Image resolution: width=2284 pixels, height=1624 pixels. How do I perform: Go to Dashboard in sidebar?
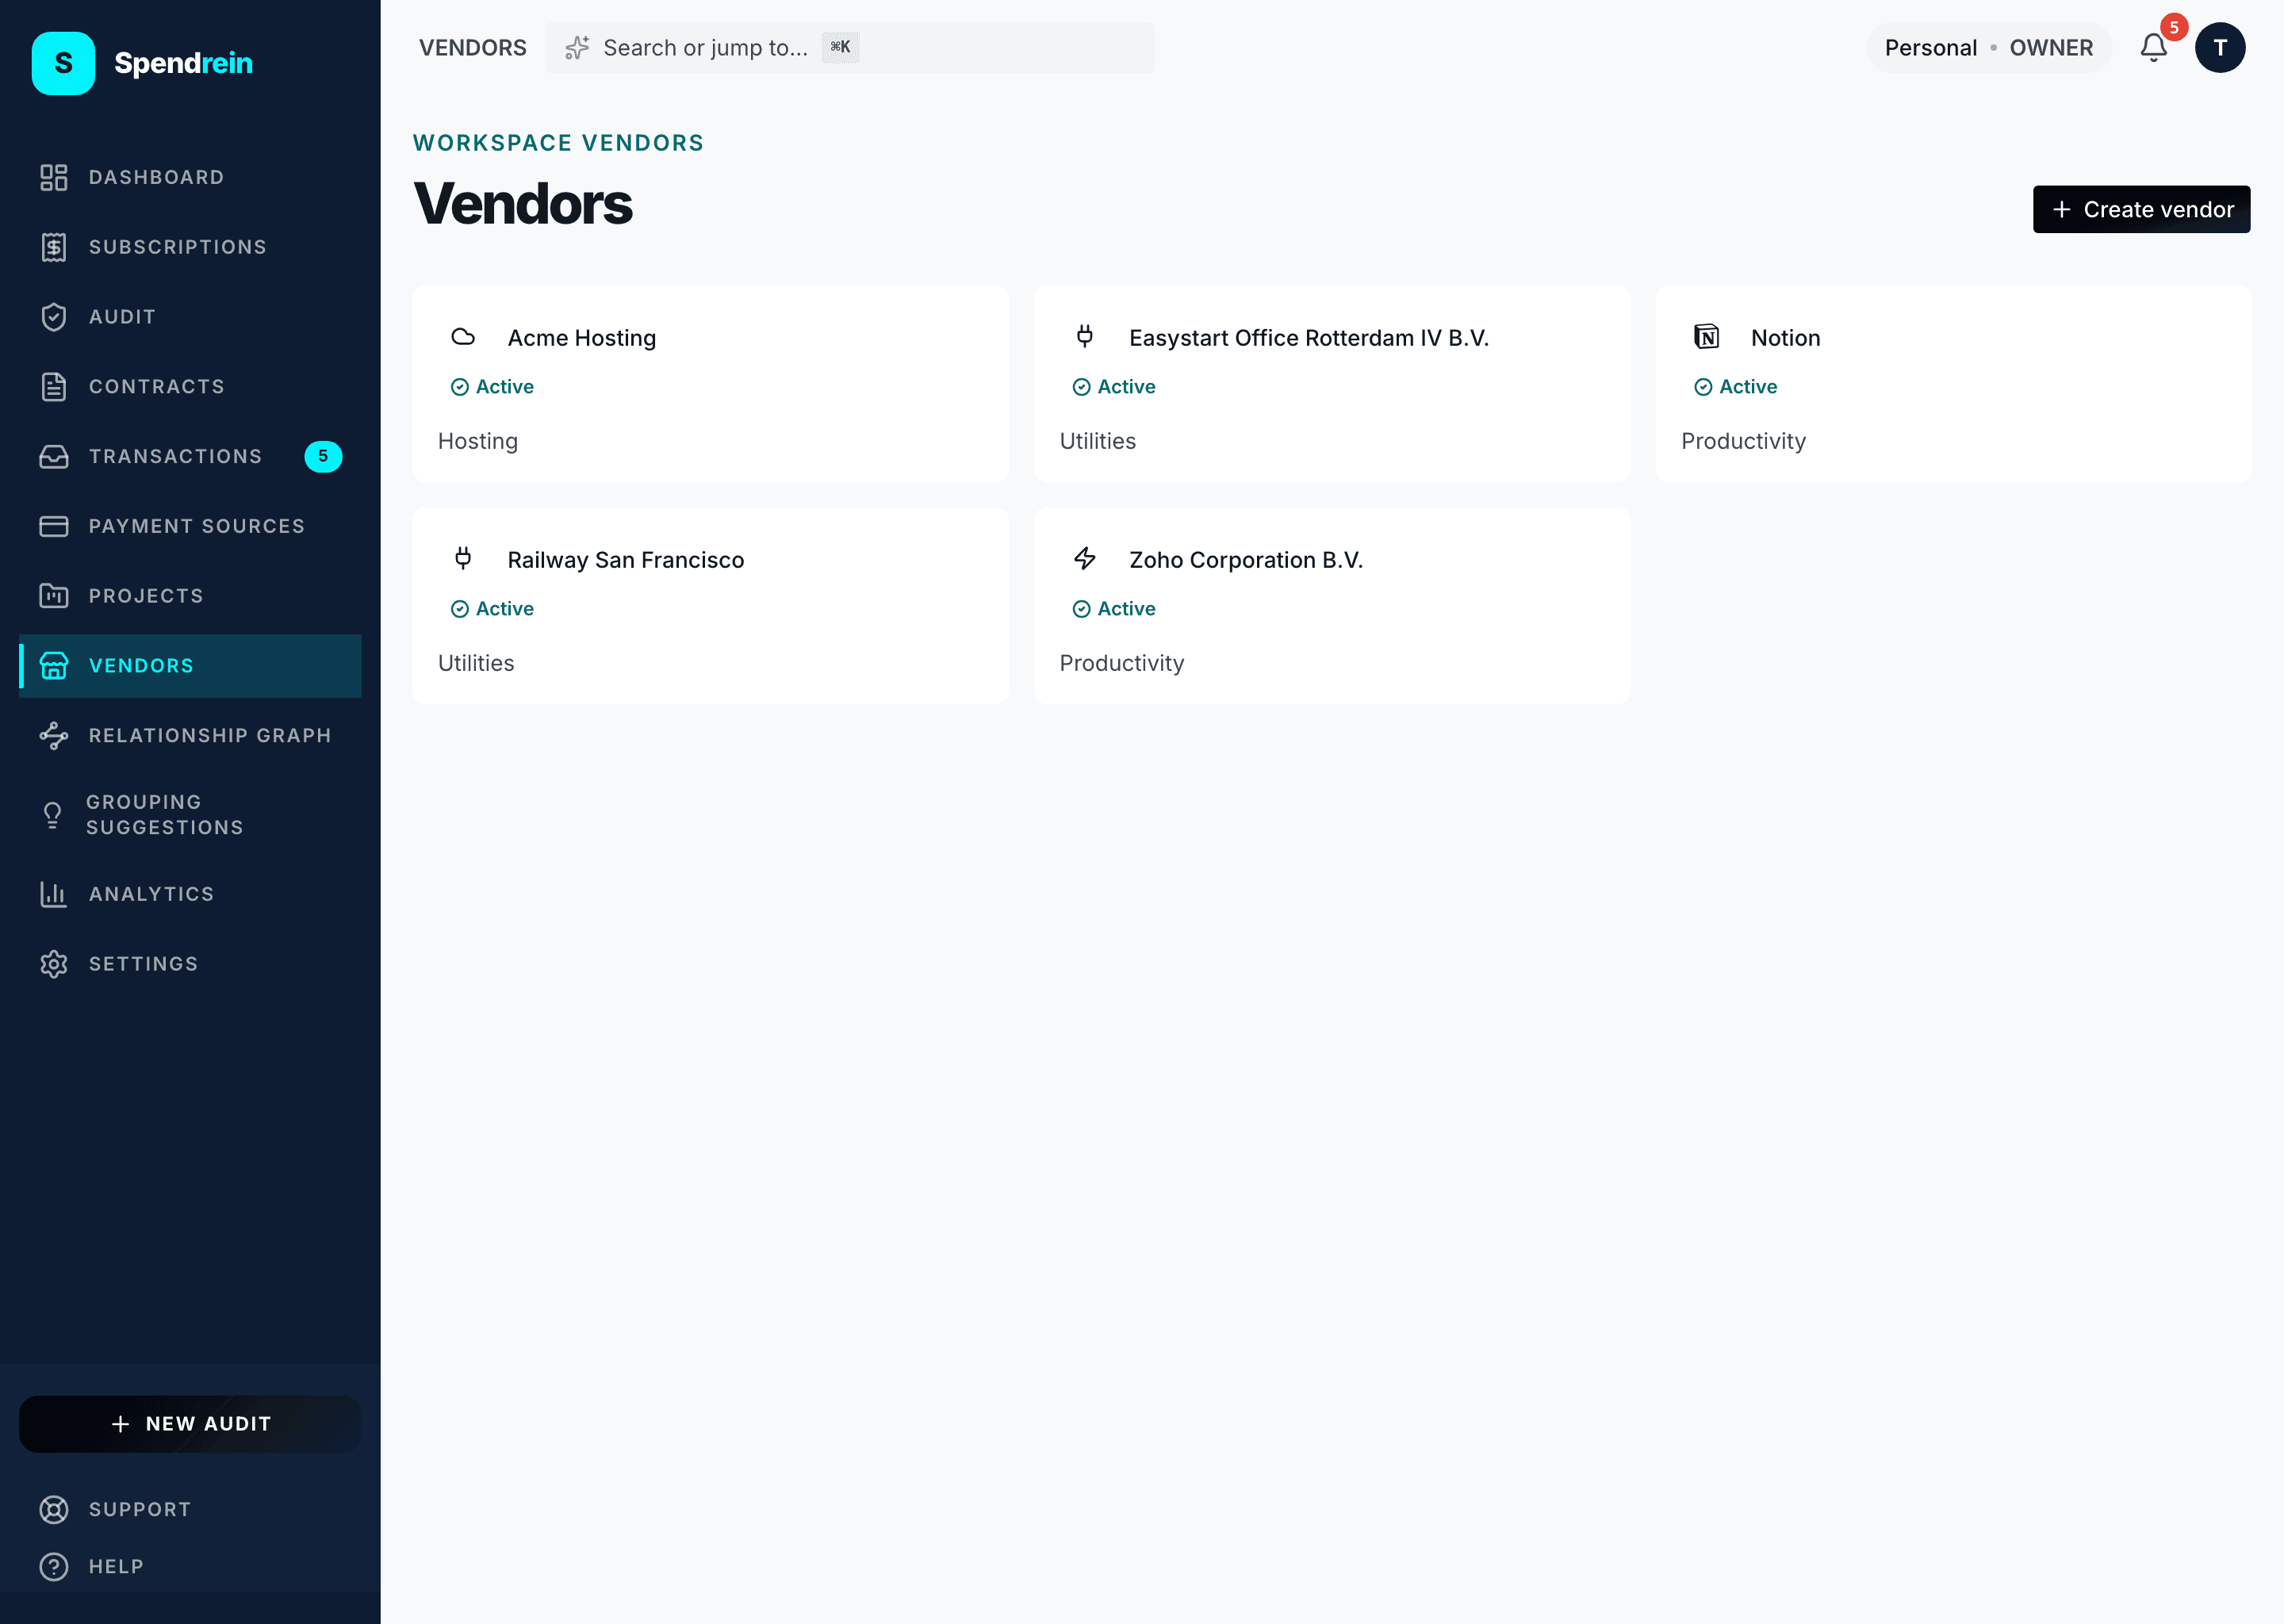190,177
